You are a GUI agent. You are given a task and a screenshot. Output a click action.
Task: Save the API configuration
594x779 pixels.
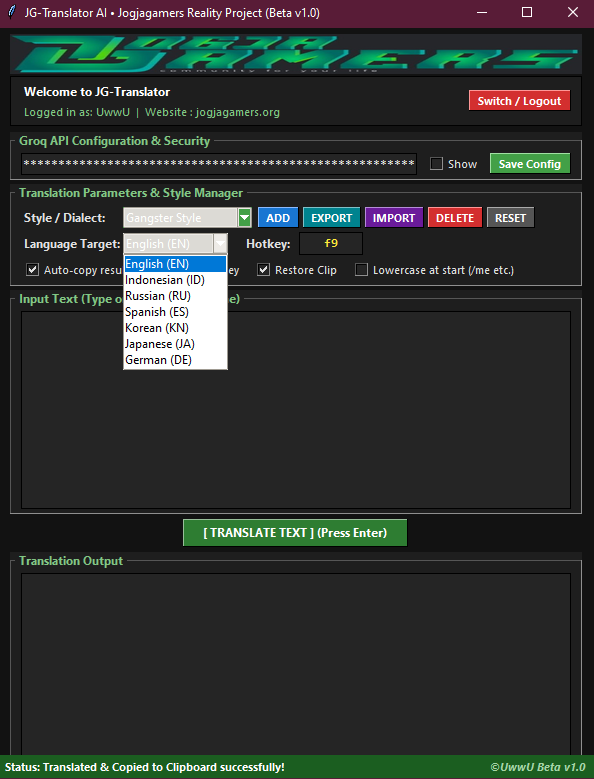click(529, 164)
